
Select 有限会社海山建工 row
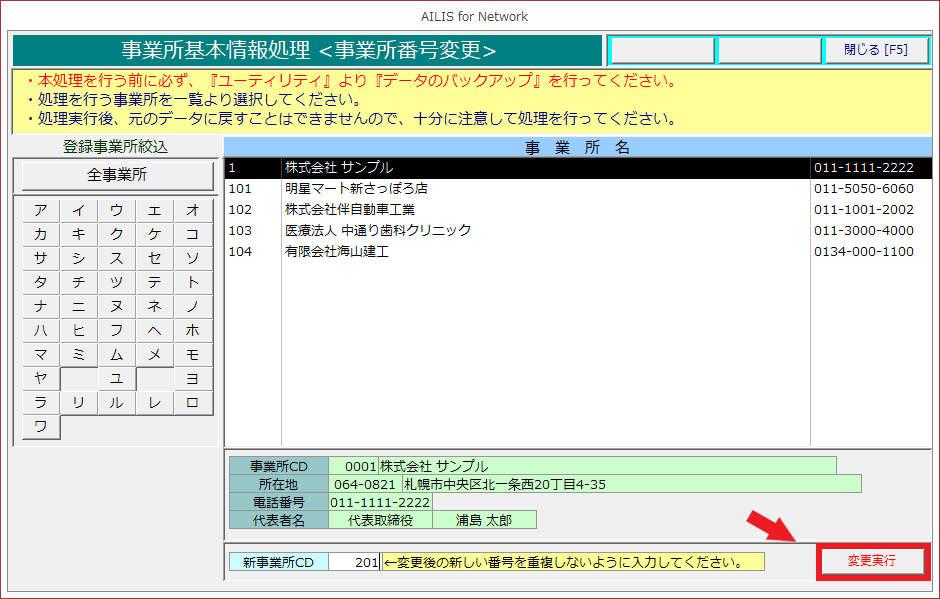click(x=336, y=252)
